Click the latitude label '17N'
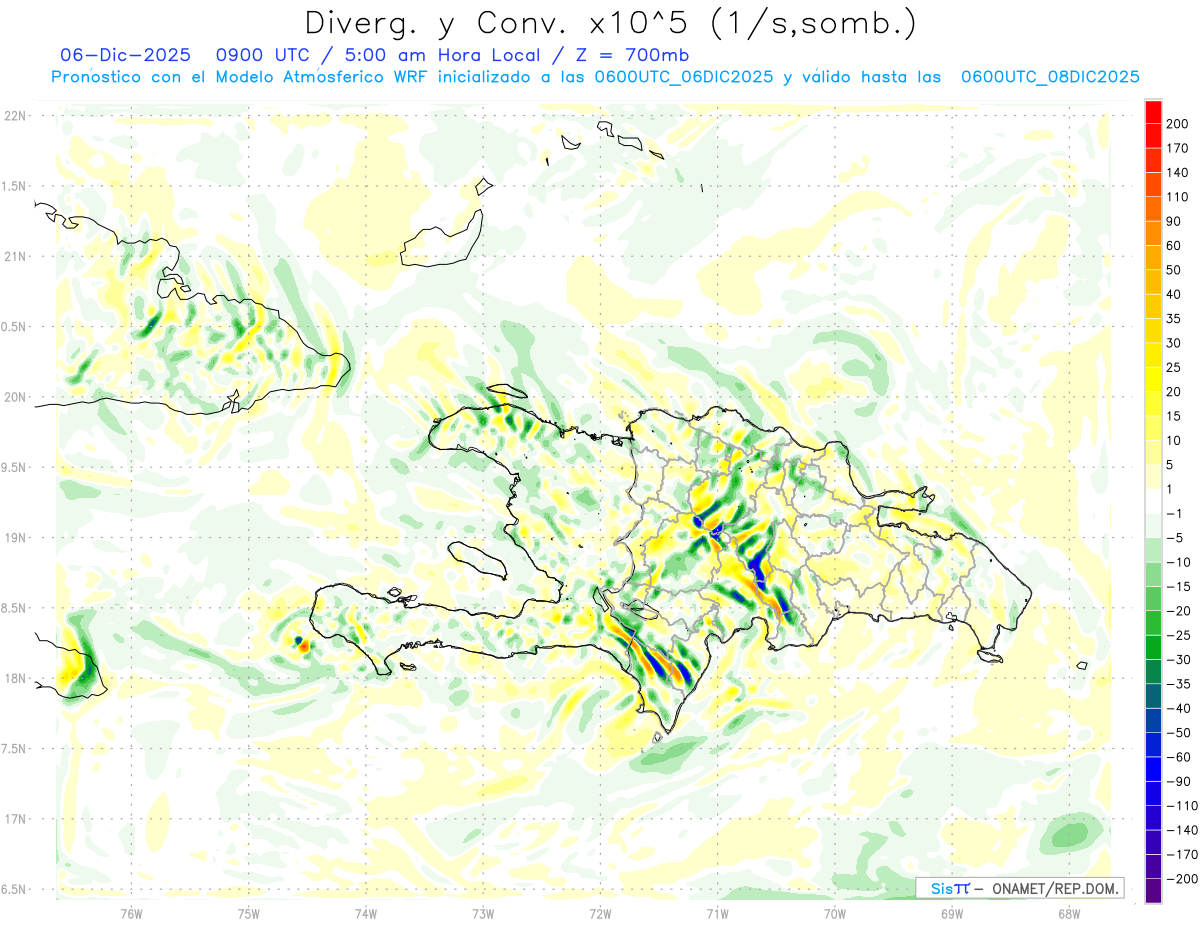This screenshot has height=927, width=1200. click(14, 819)
